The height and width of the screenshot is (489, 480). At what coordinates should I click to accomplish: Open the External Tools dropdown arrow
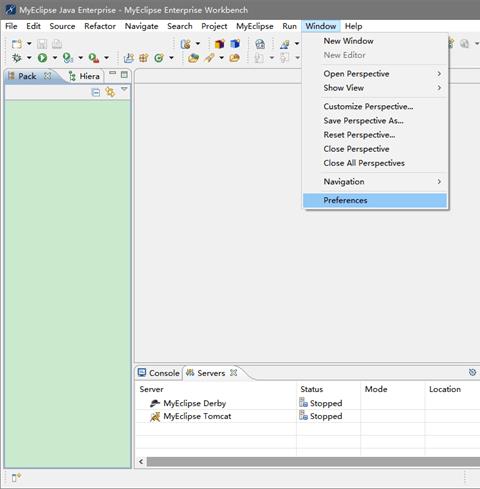[106, 58]
